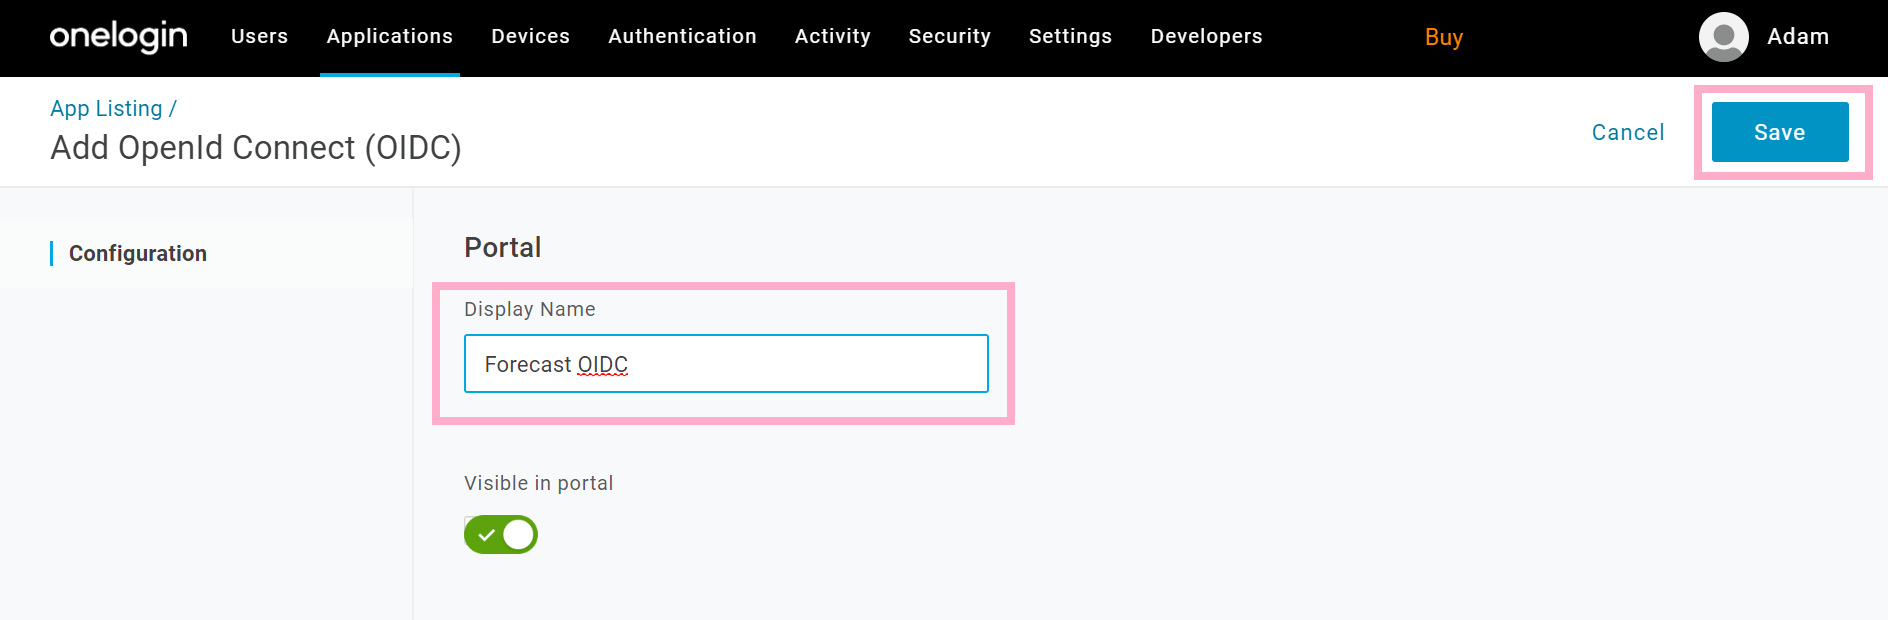
Task: Open Adam's profile avatar icon
Action: (x=1723, y=37)
